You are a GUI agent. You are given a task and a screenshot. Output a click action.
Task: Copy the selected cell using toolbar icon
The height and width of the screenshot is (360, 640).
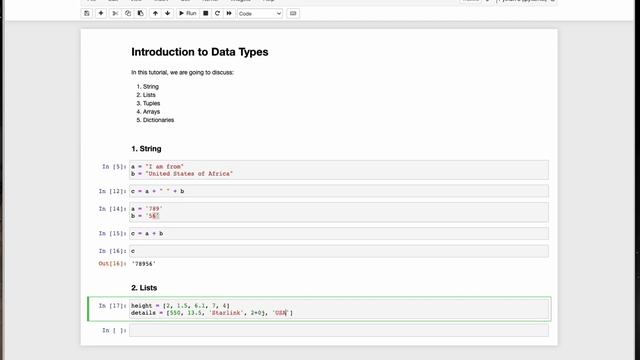(128, 13)
